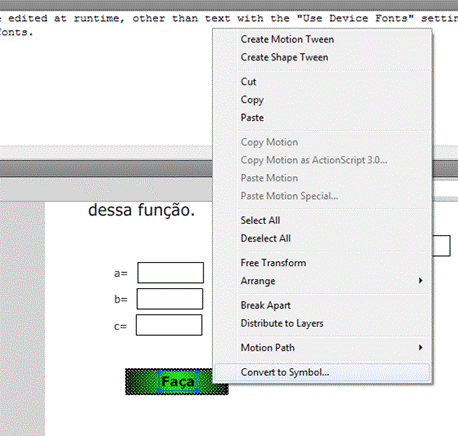This screenshot has width=458, height=436.
Task: Click the 'a=' label on stage
Action: (121, 273)
